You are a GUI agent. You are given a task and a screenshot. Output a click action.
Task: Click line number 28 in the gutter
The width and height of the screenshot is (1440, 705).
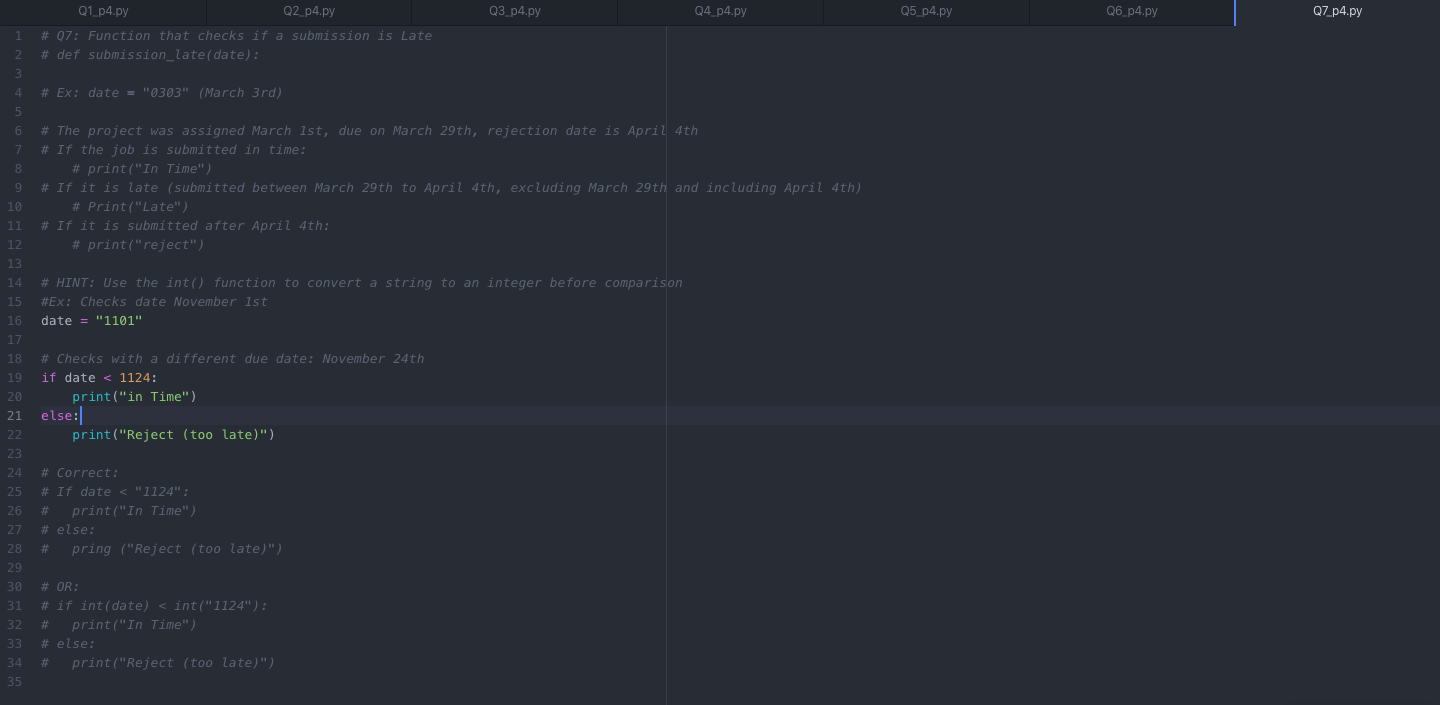[15, 549]
